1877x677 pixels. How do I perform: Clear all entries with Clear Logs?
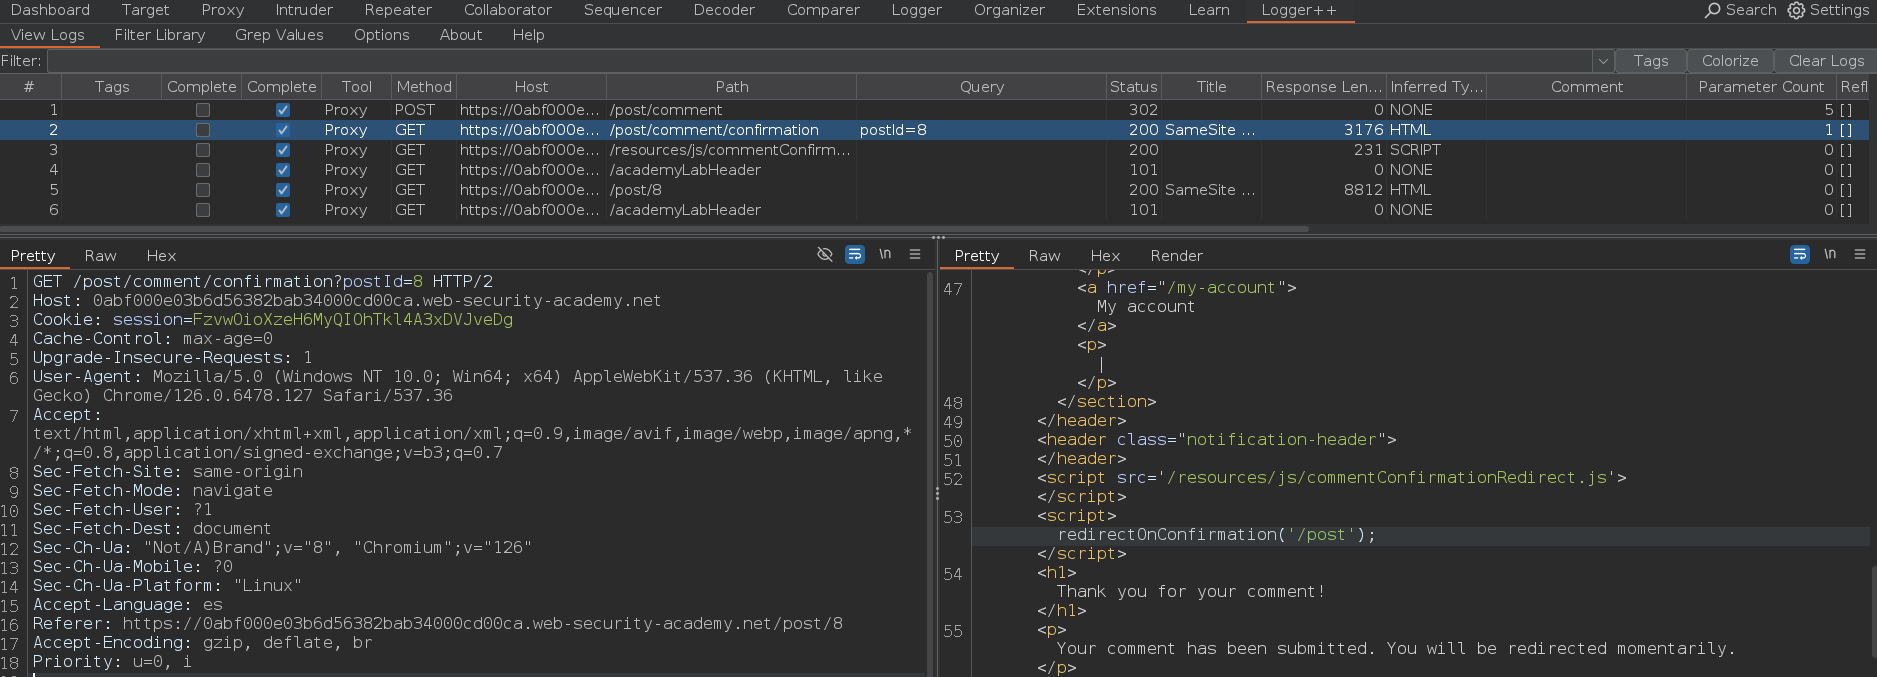1826,61
